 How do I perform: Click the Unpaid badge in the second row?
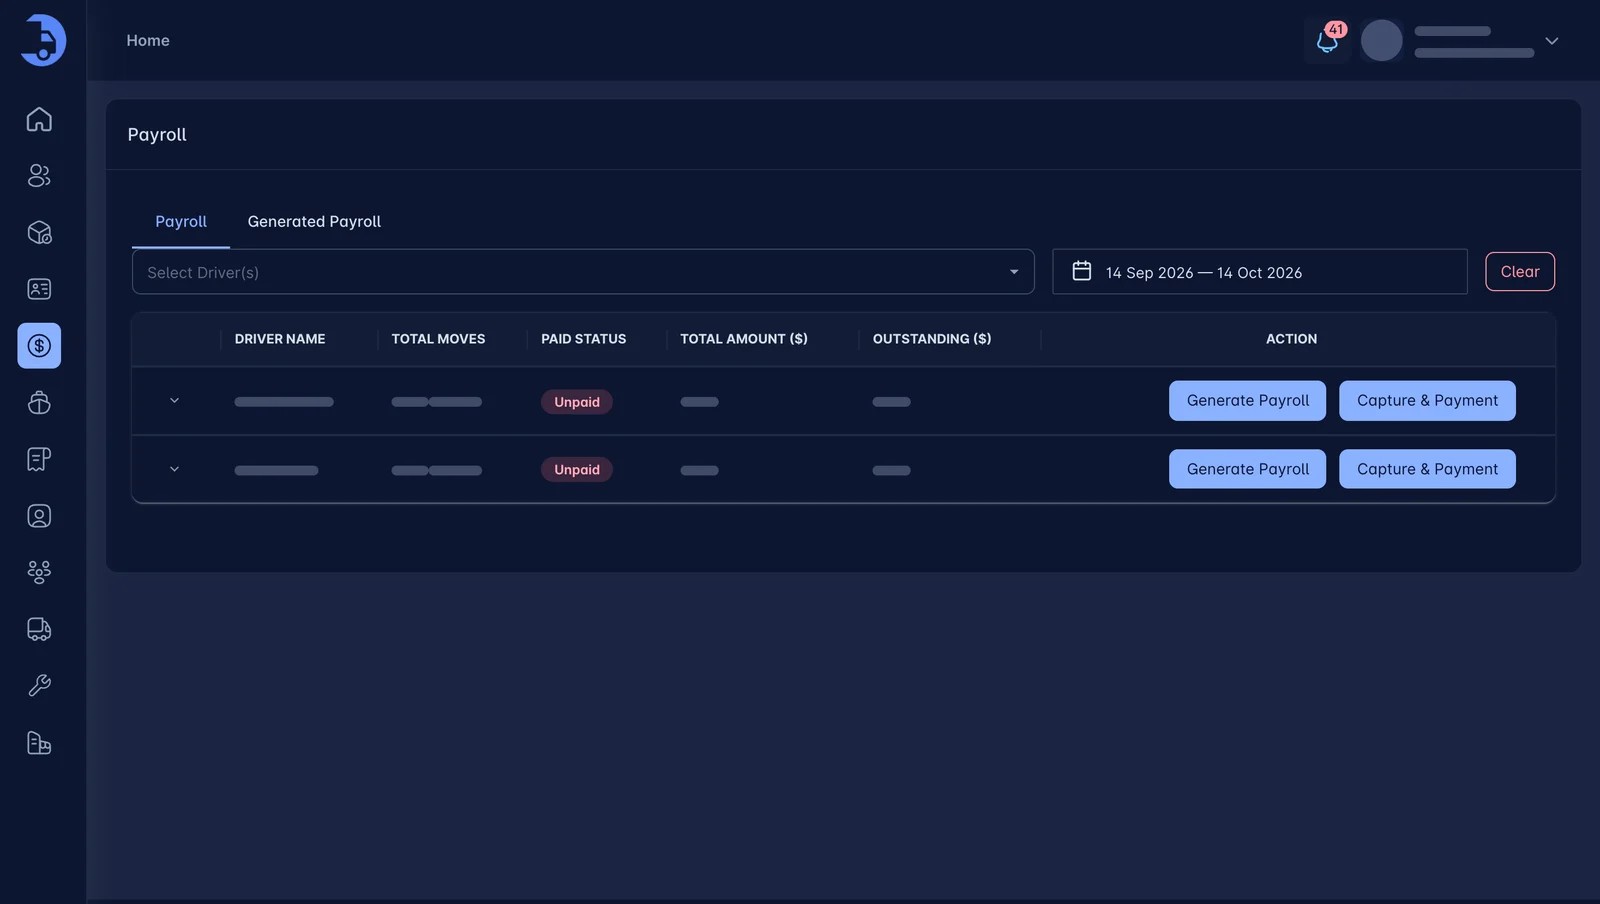point(577,470)
